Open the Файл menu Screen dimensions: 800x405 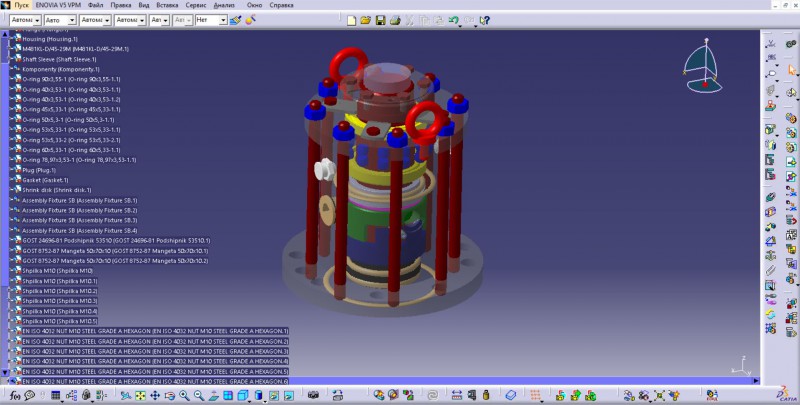click(x=95, y=5)
